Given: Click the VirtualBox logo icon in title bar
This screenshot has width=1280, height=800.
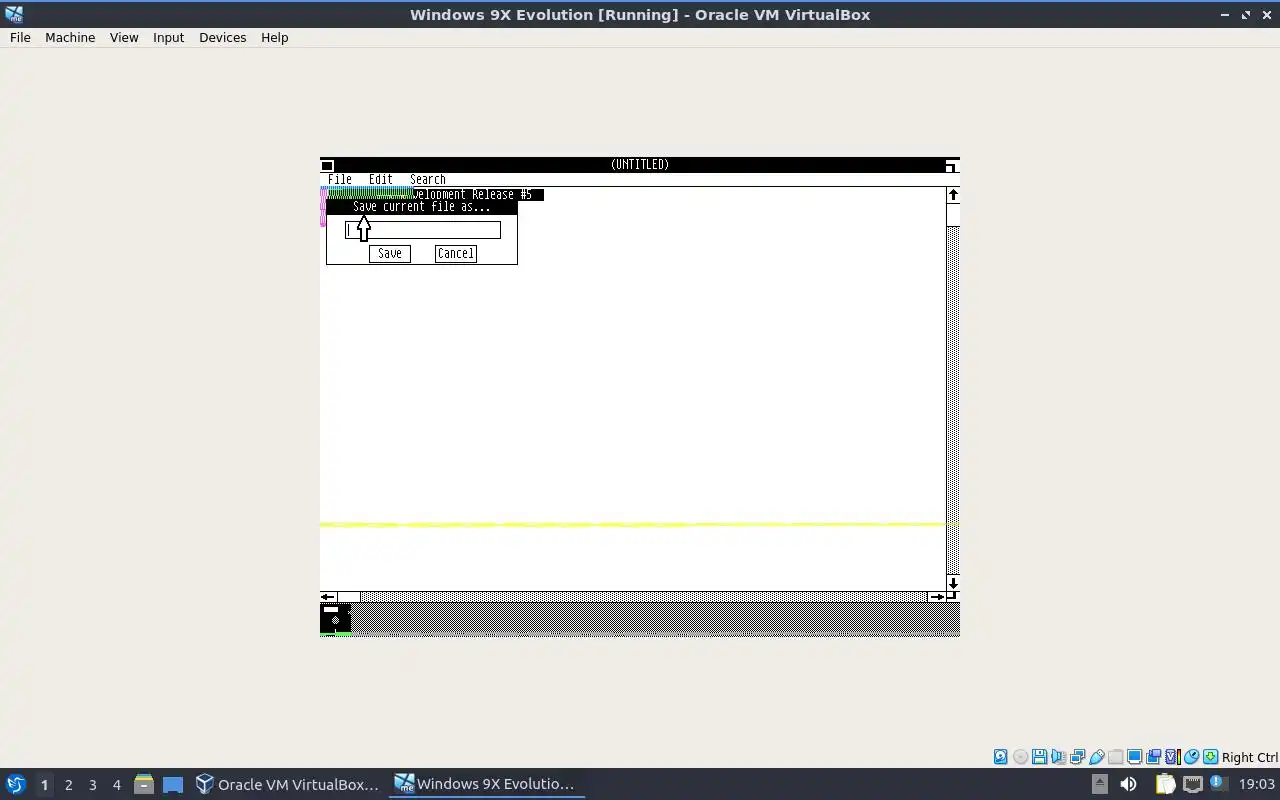Looking at the screenshot, I should pos(14,14).
